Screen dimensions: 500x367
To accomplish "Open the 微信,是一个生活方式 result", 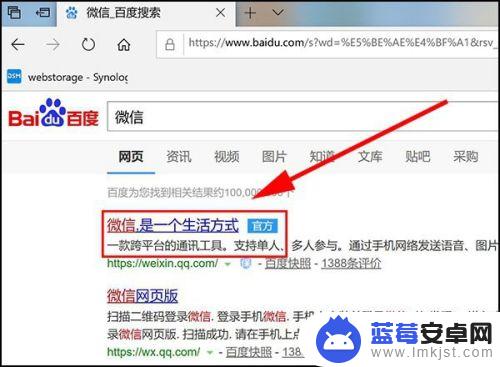I will [173, 225].
